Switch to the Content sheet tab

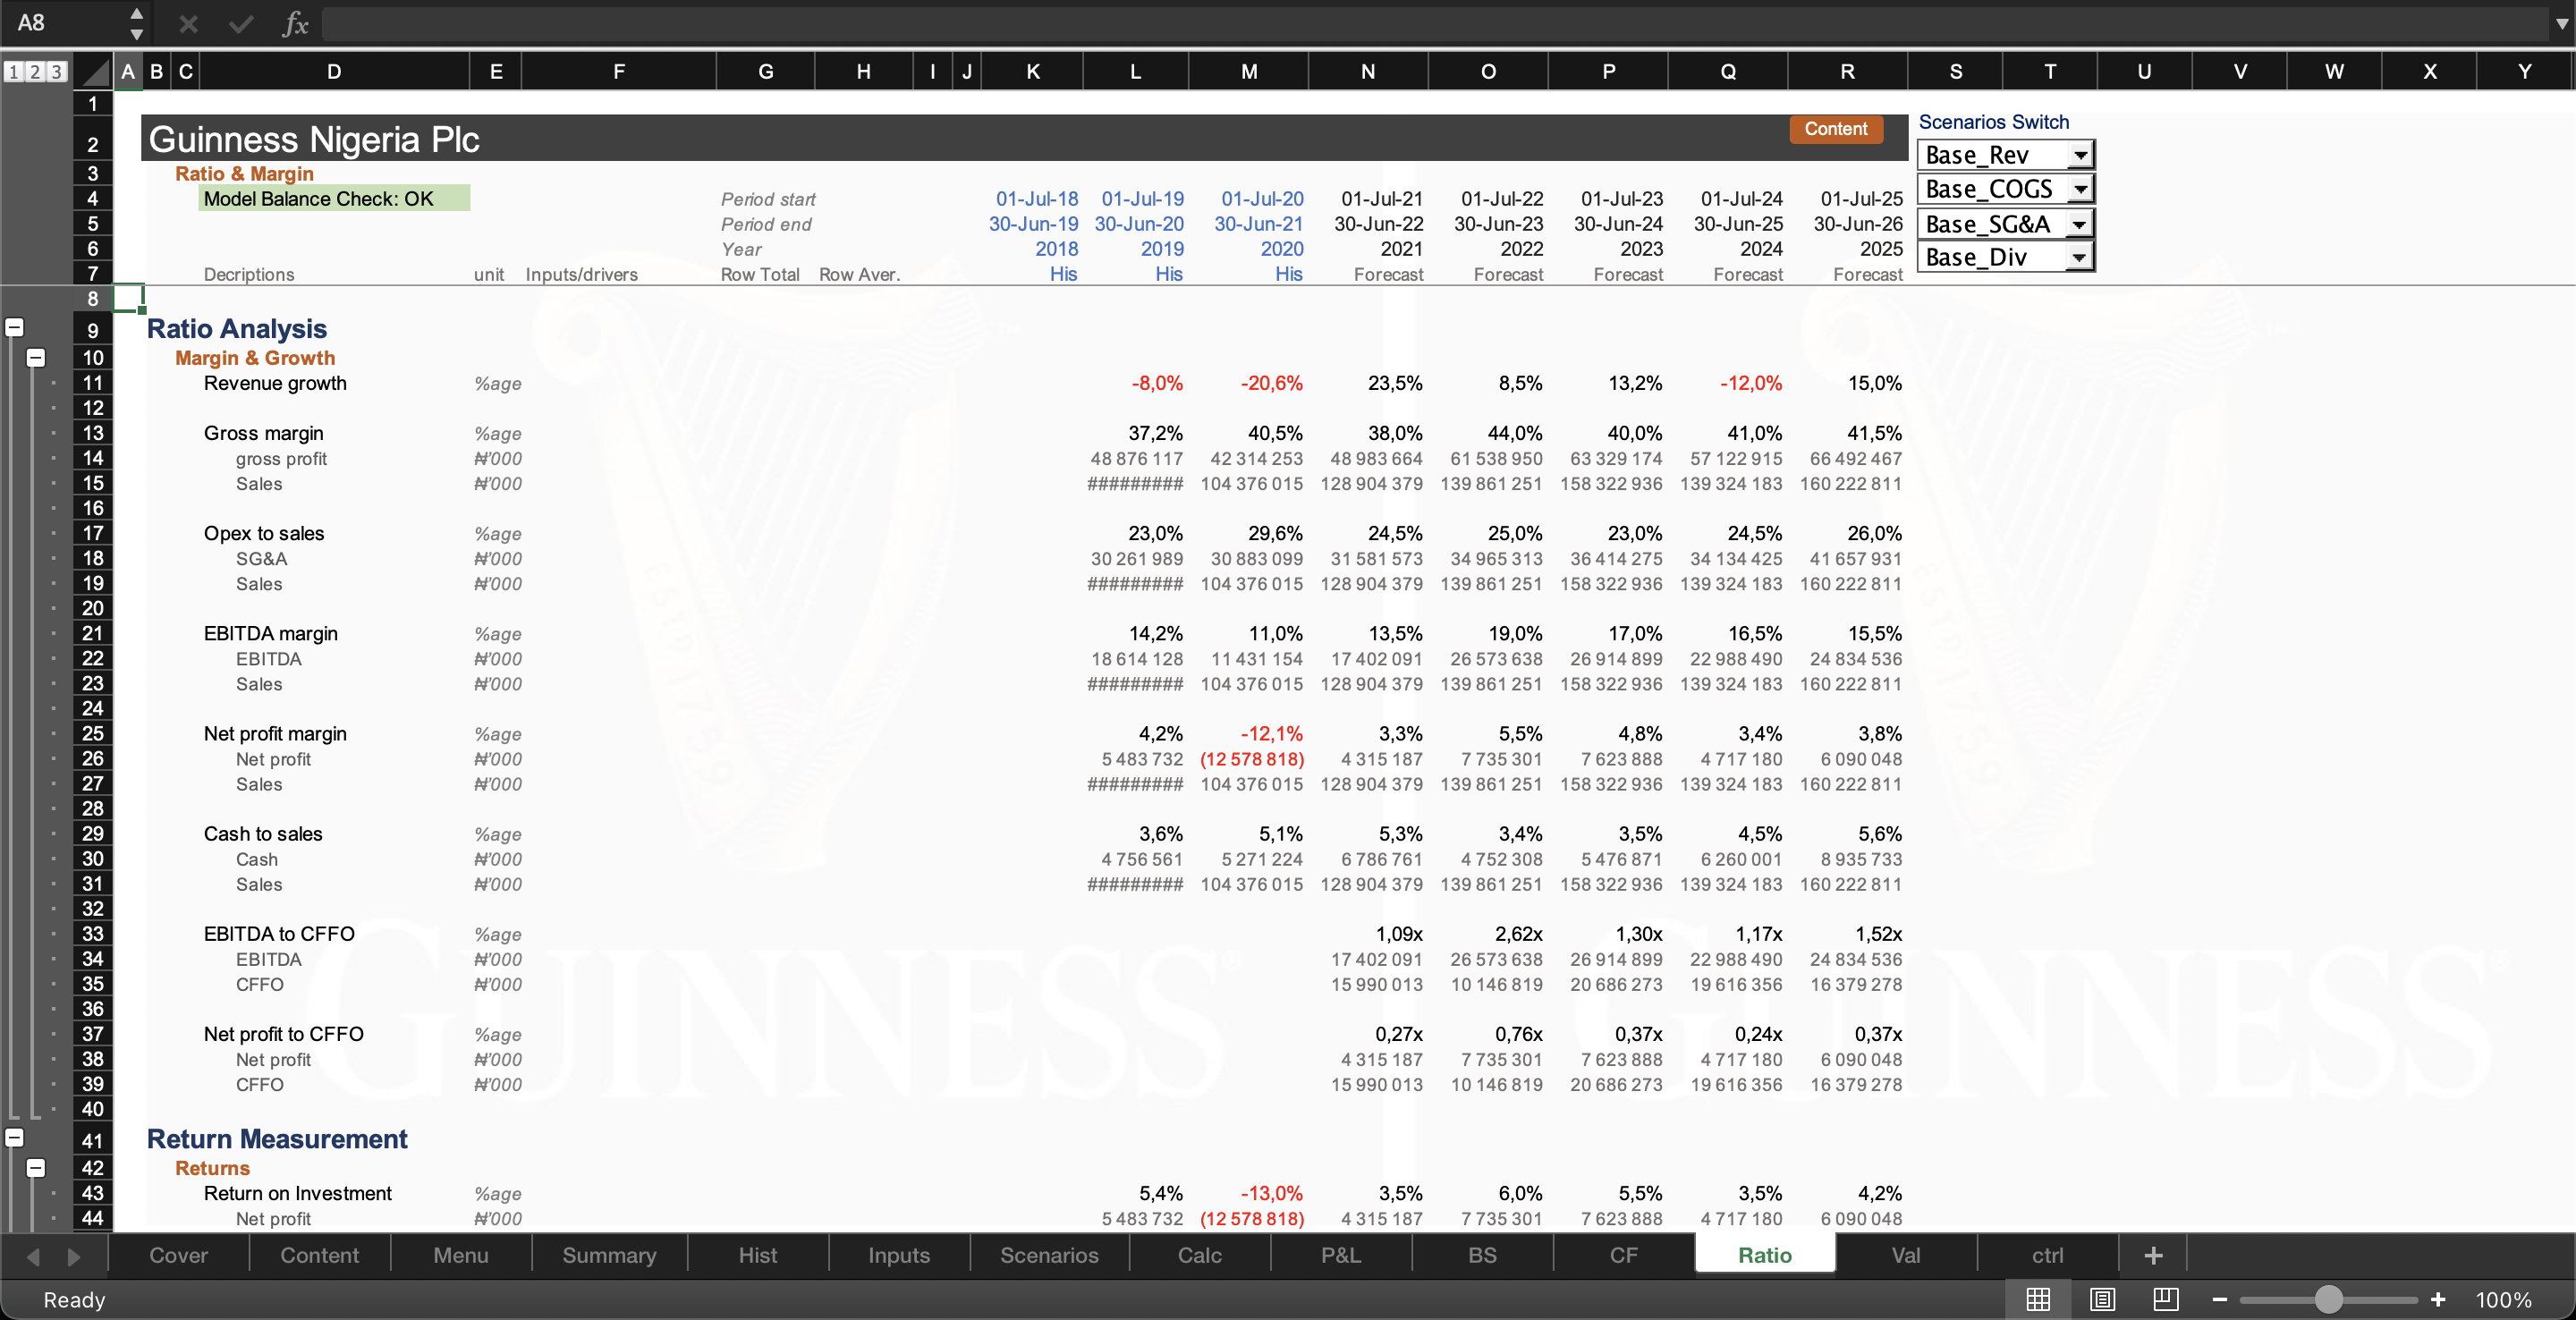[319, 1255]
